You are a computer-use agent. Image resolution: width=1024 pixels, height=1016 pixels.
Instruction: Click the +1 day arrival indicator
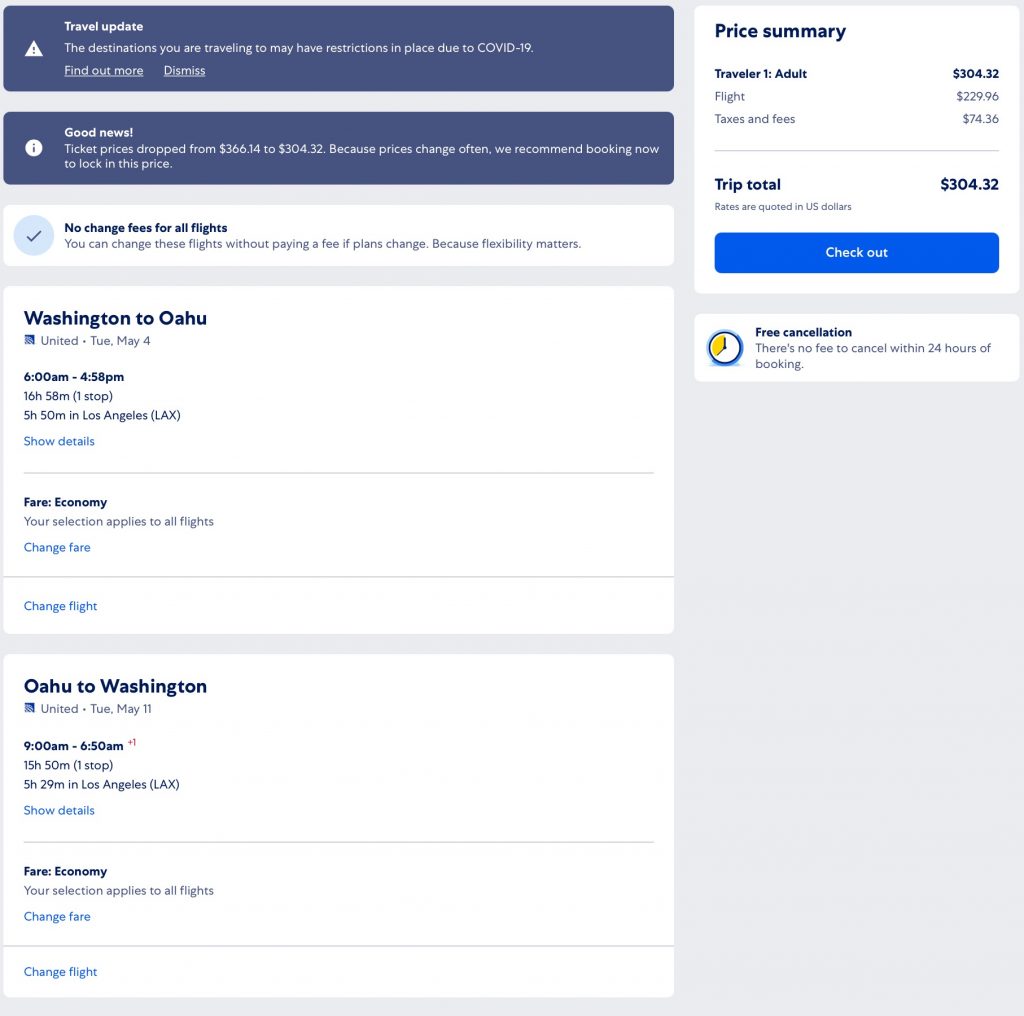tap(132, 743)
